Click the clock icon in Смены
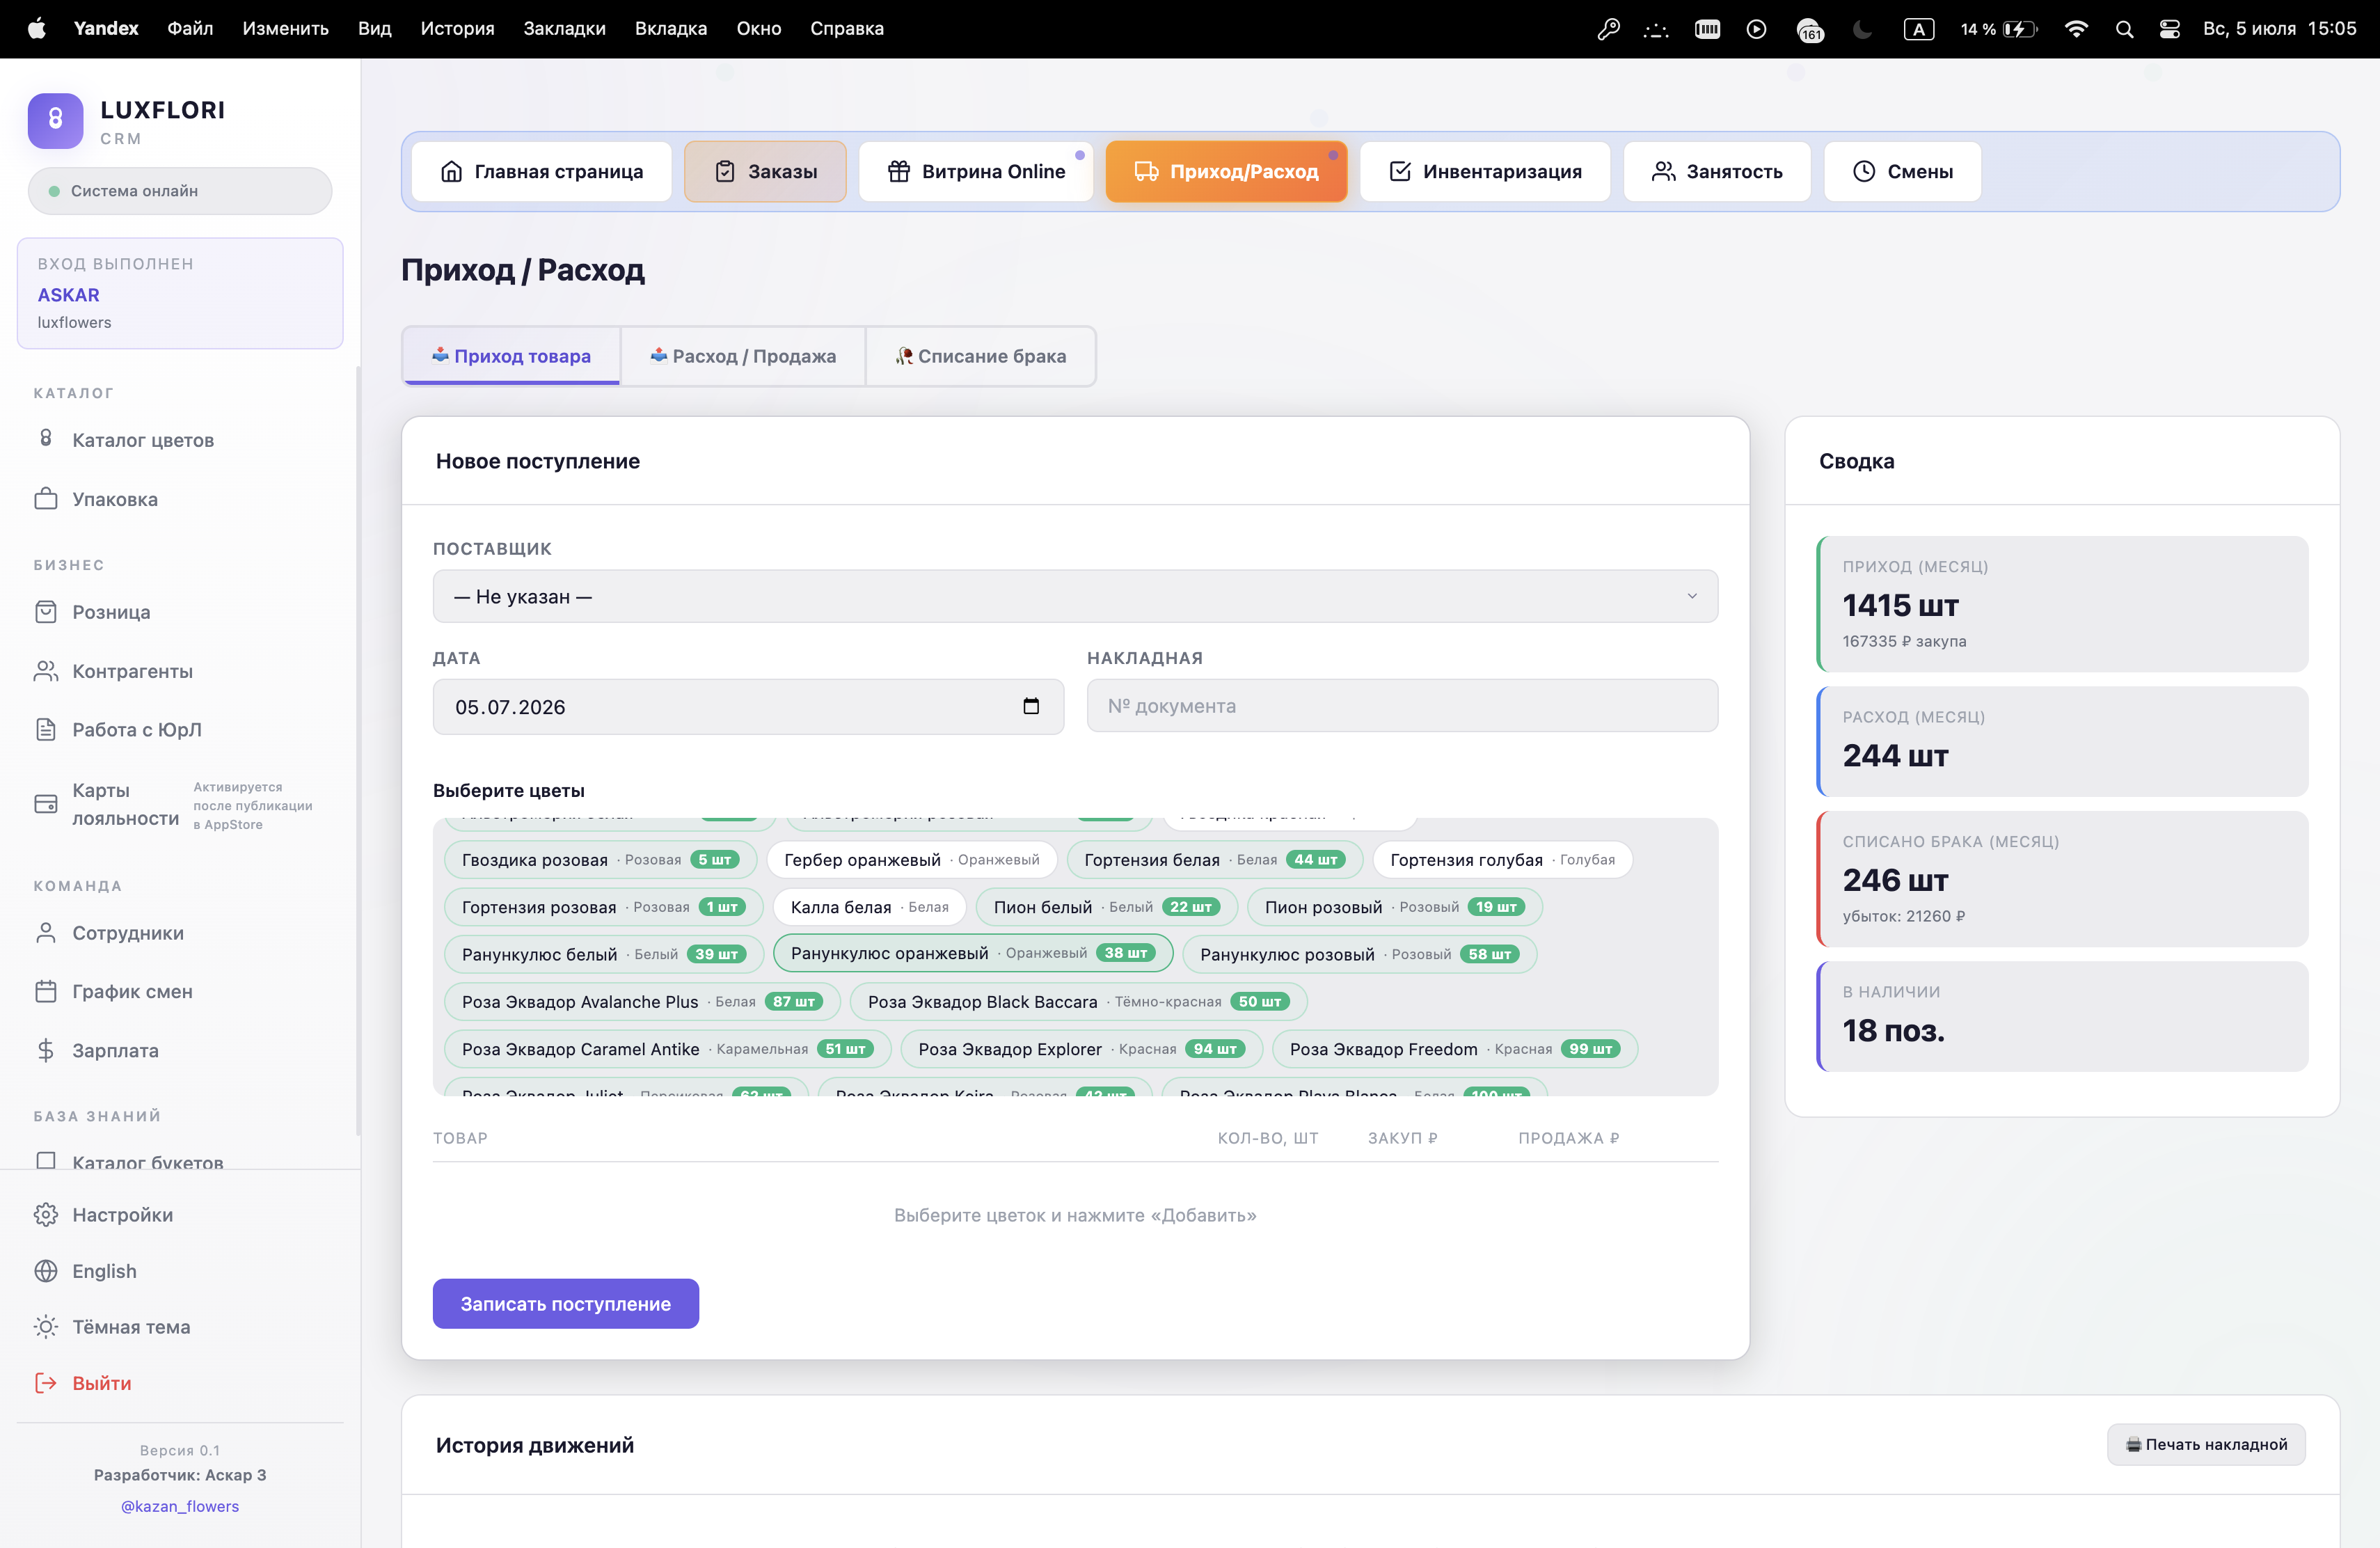The image size is (2380, 1548). click(x=1864, y=172)
